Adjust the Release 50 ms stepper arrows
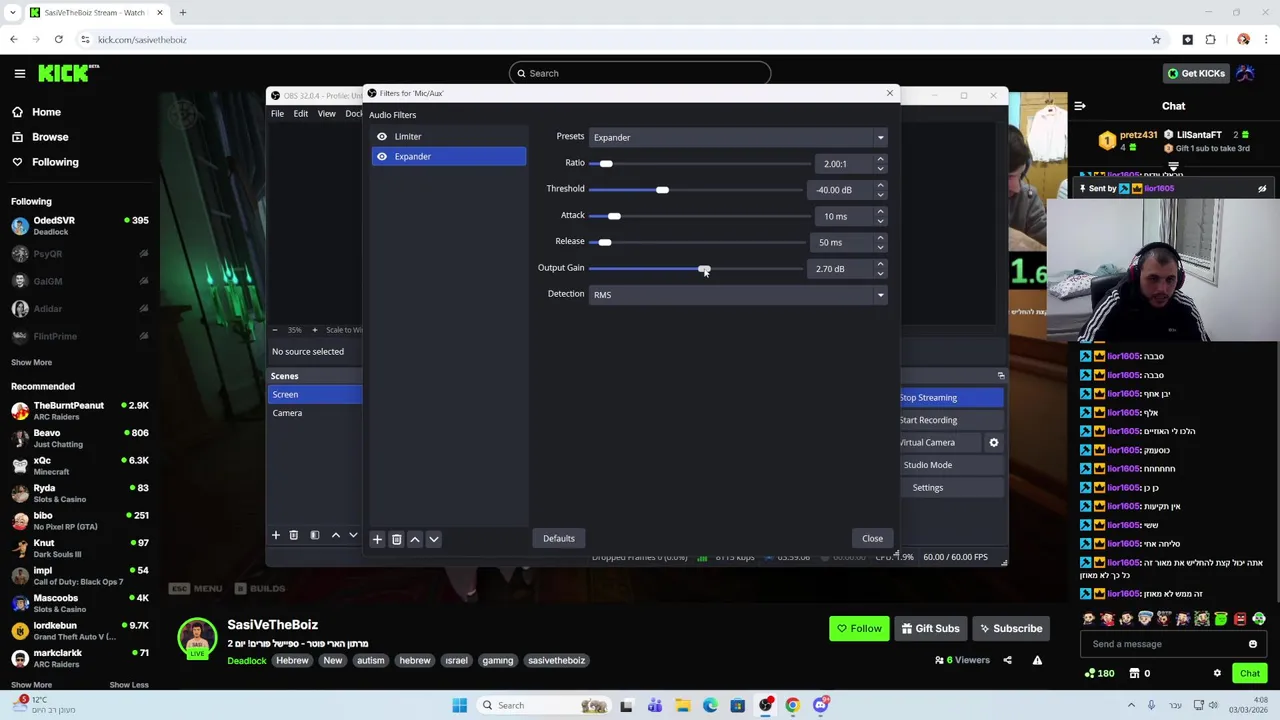Image resolution: width=1280 pixels, height=720 pixels. (880, 242)
